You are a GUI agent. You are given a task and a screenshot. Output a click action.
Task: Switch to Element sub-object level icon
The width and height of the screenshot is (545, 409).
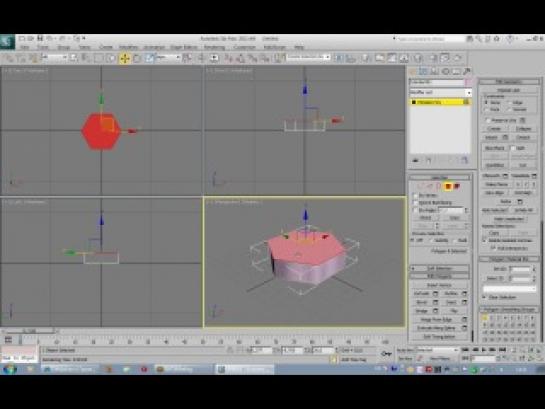(457, 187)
